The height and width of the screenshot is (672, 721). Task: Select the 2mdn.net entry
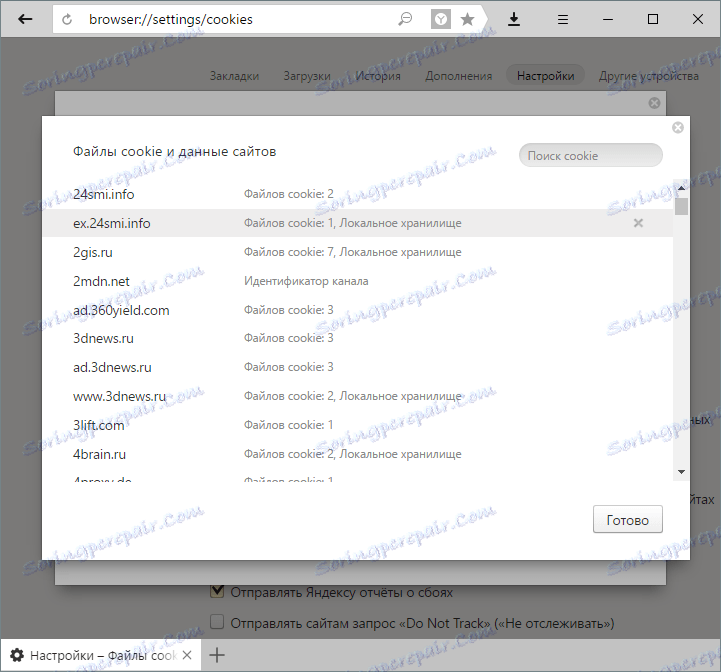[x=358, y=281]
